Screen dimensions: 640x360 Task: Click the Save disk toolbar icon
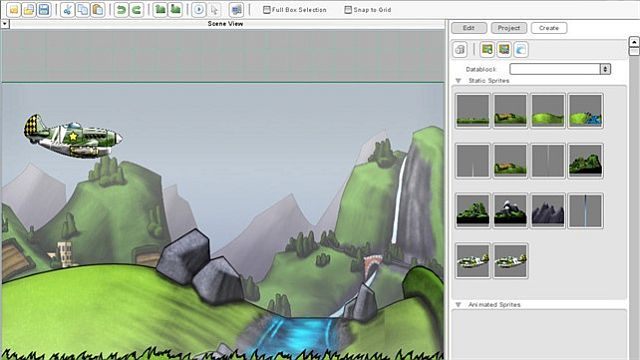[x=44, y=9]
